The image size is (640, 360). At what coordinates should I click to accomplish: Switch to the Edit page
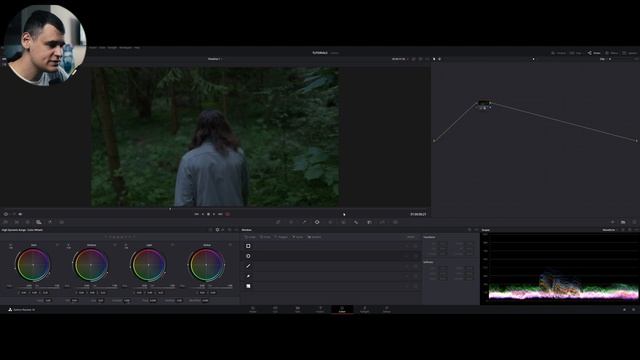click(298, 309)
